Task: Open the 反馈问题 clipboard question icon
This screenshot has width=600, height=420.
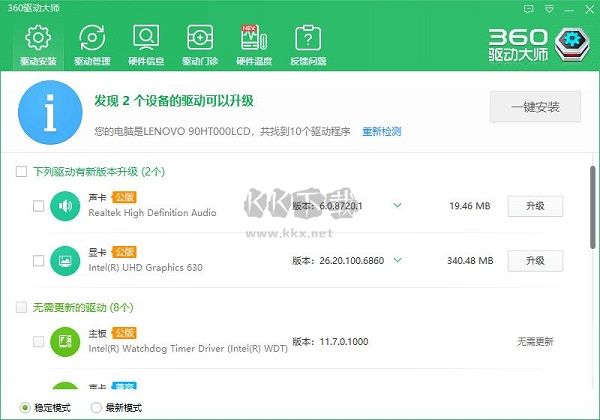Action: click(x=308, y=37)
